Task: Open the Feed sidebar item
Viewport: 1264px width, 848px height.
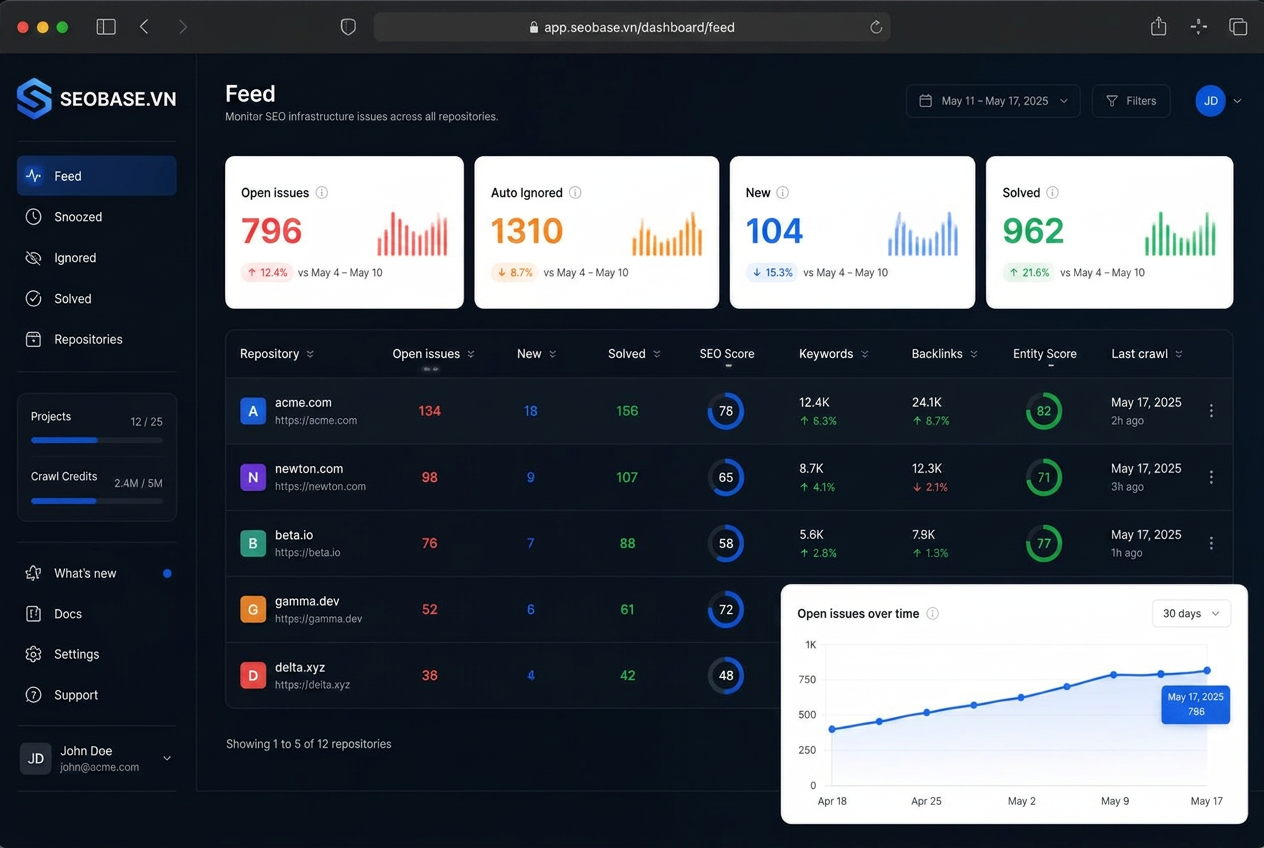Action: (x=97, y=176)
